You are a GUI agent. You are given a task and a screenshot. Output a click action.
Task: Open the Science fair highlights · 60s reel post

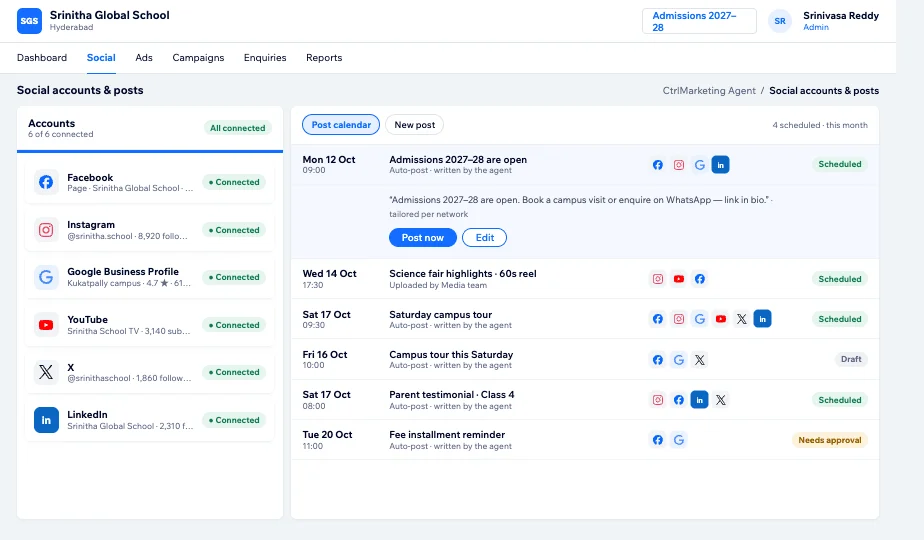(x=463, y=274)
